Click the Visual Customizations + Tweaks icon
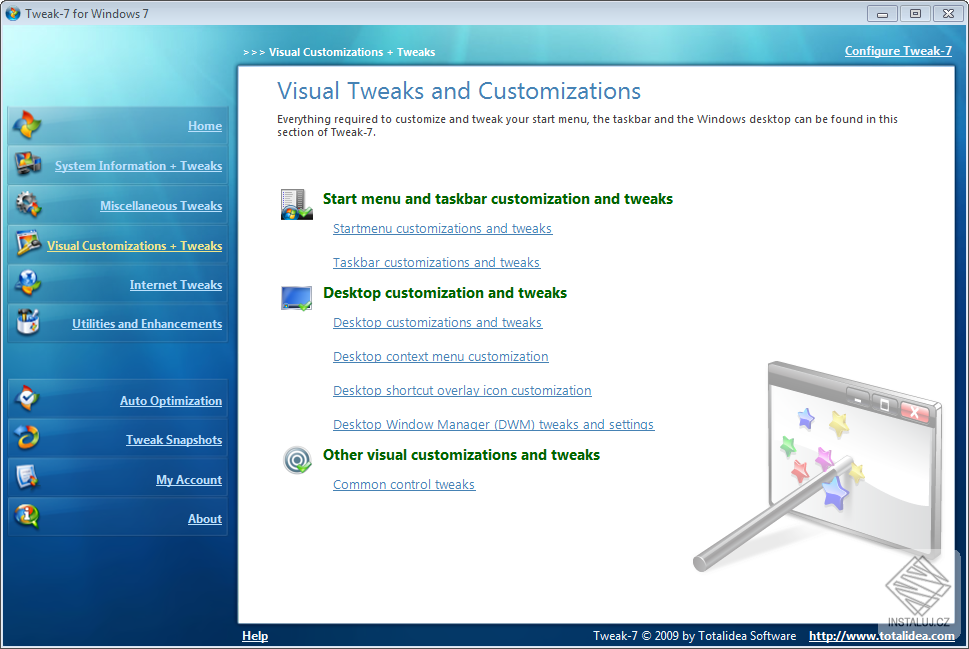Viewport: 969px width, 649px height. (x=28, y=244)
